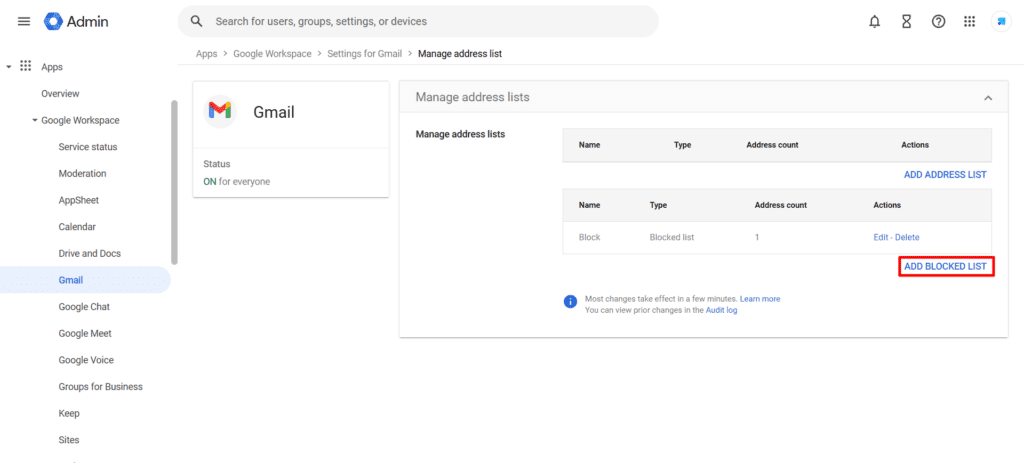Open Sites settings
The height and width of the screenshot is (463, 1024).
pyautogui.click(x=69, y=440)
